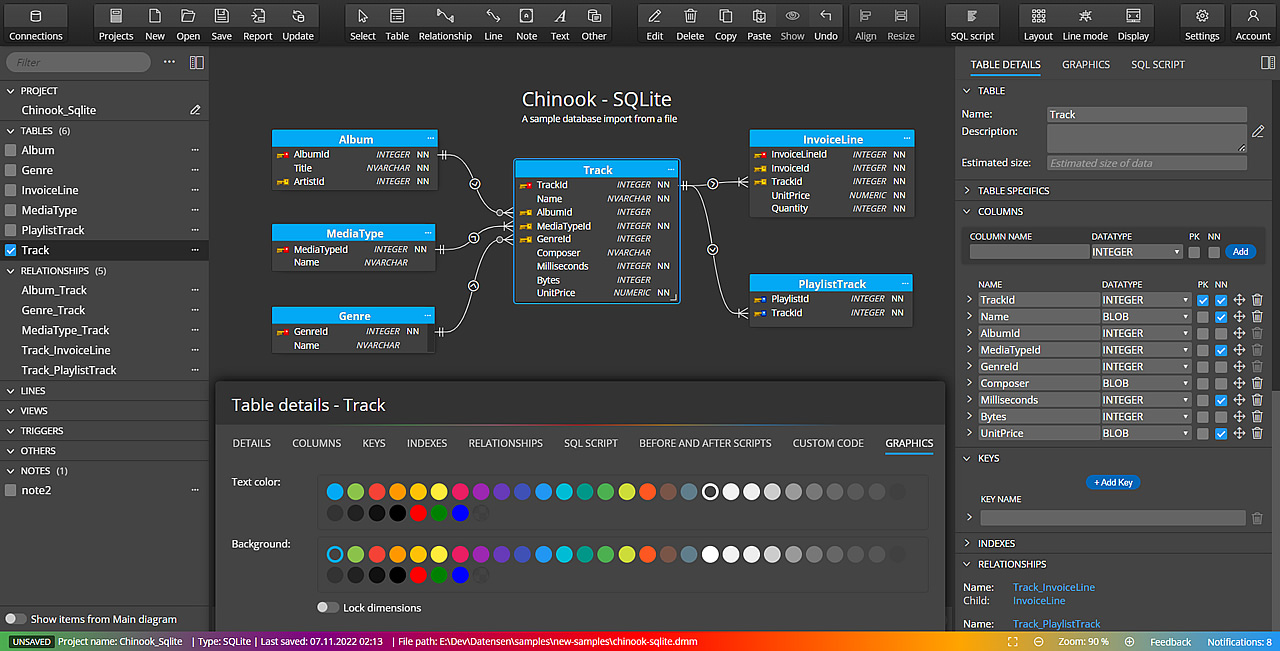Delete the UnitPrice column with trash icon
This screenshot has width=1280, height=651.
click(x=1257, y=434)
